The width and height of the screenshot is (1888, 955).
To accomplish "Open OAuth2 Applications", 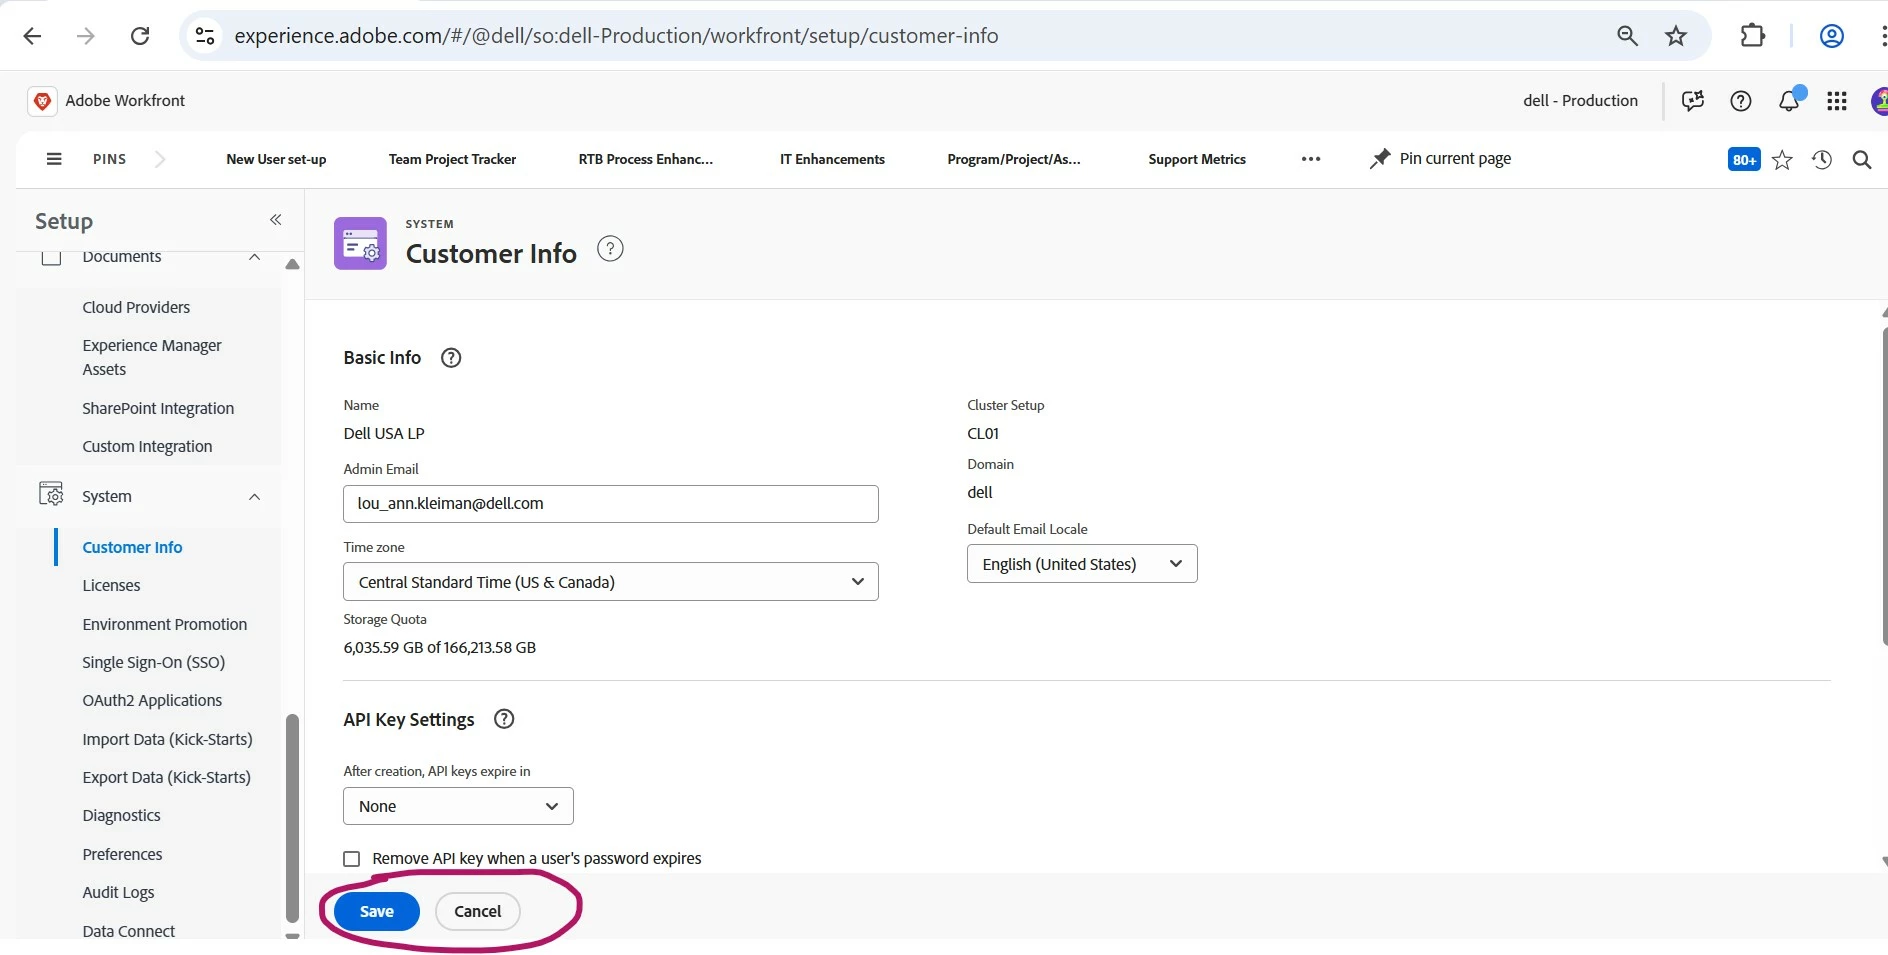I will pyautogui.click(x=152, y=700).
